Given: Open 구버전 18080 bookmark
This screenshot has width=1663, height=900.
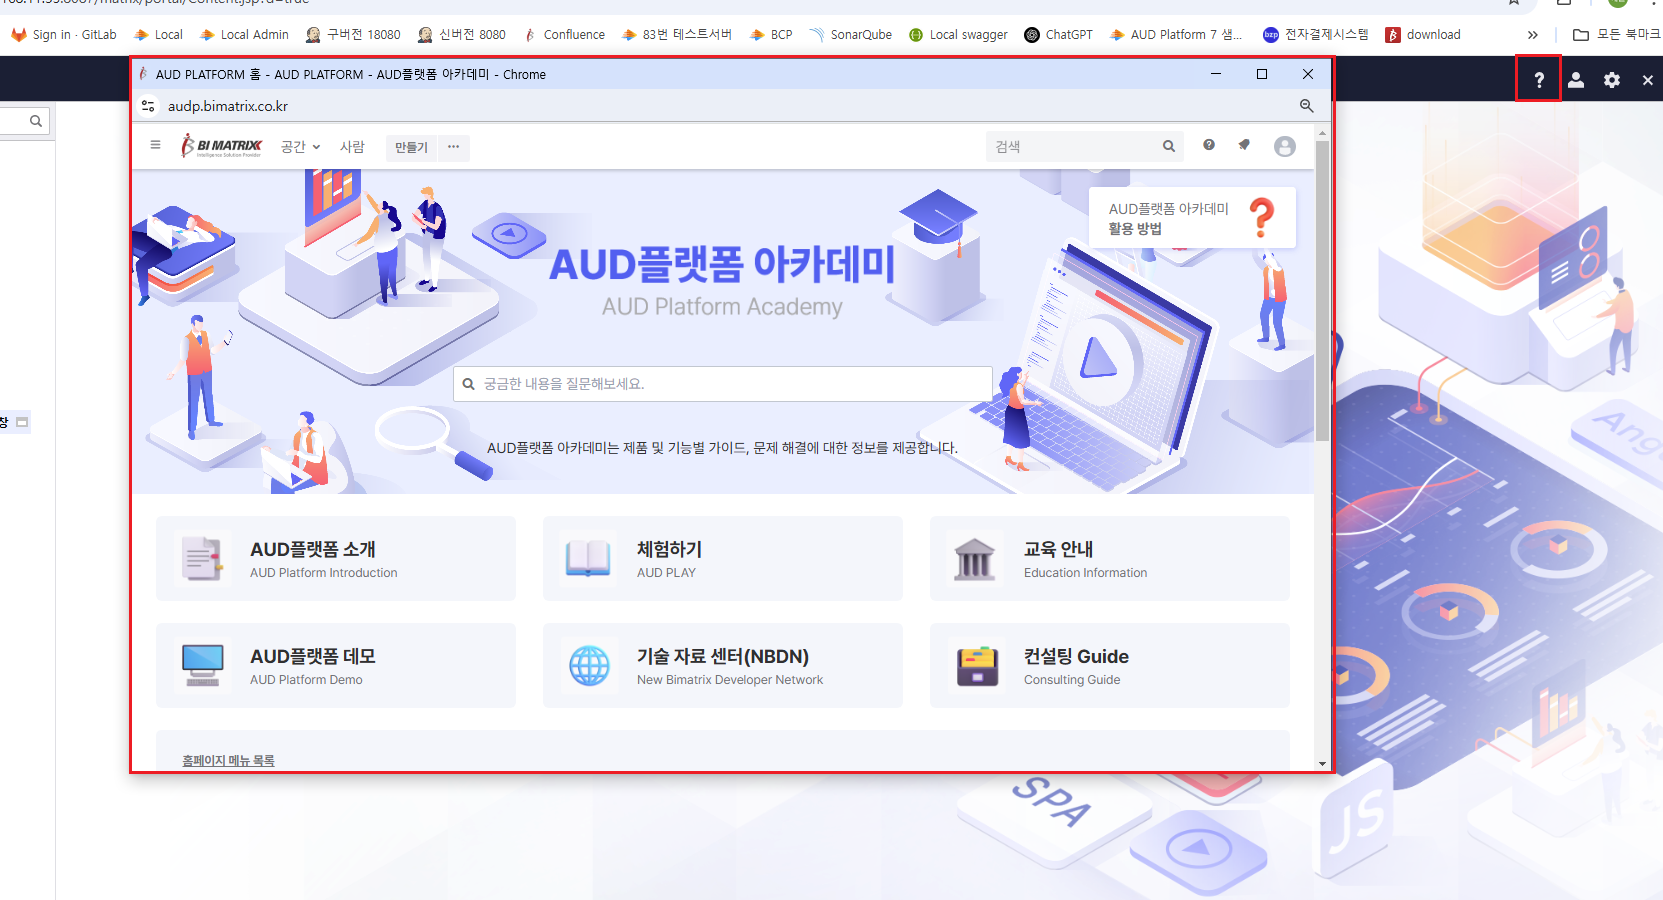Looking at the screenshot, I should tap(353, 35).
